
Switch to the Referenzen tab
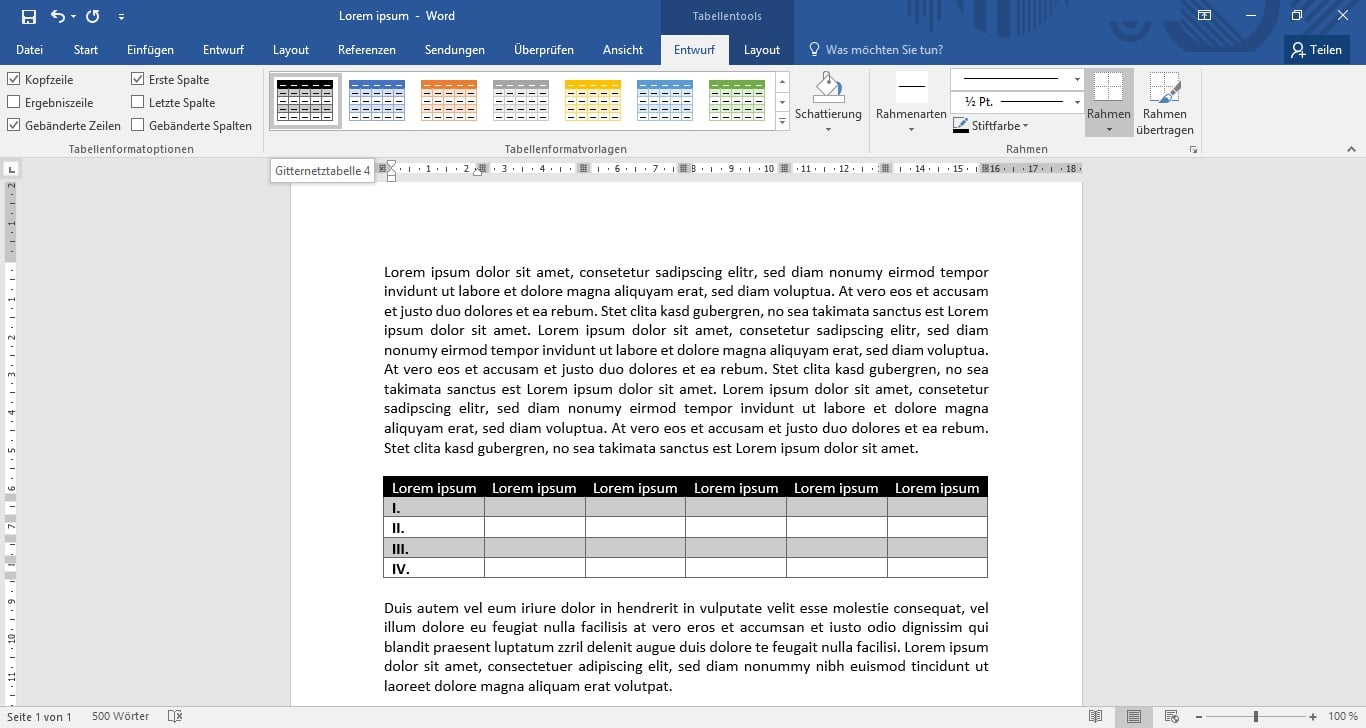point(367,50)
